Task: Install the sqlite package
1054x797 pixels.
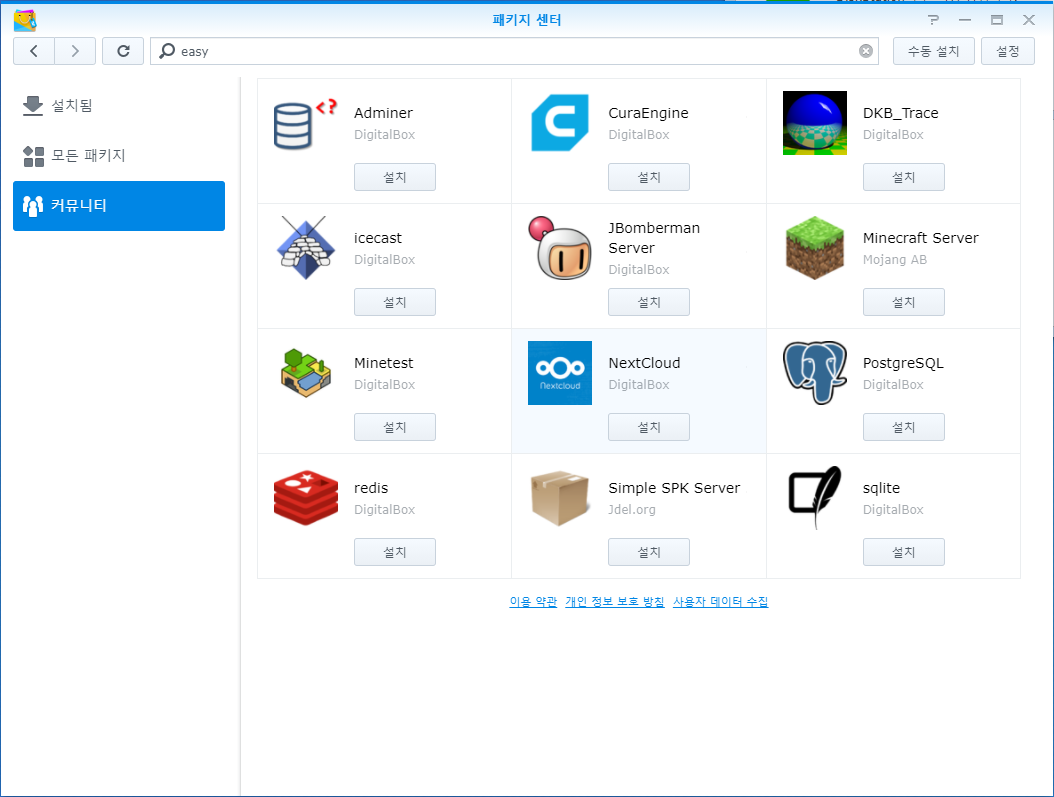Action: pyautogui.click(x=903, y=552)
